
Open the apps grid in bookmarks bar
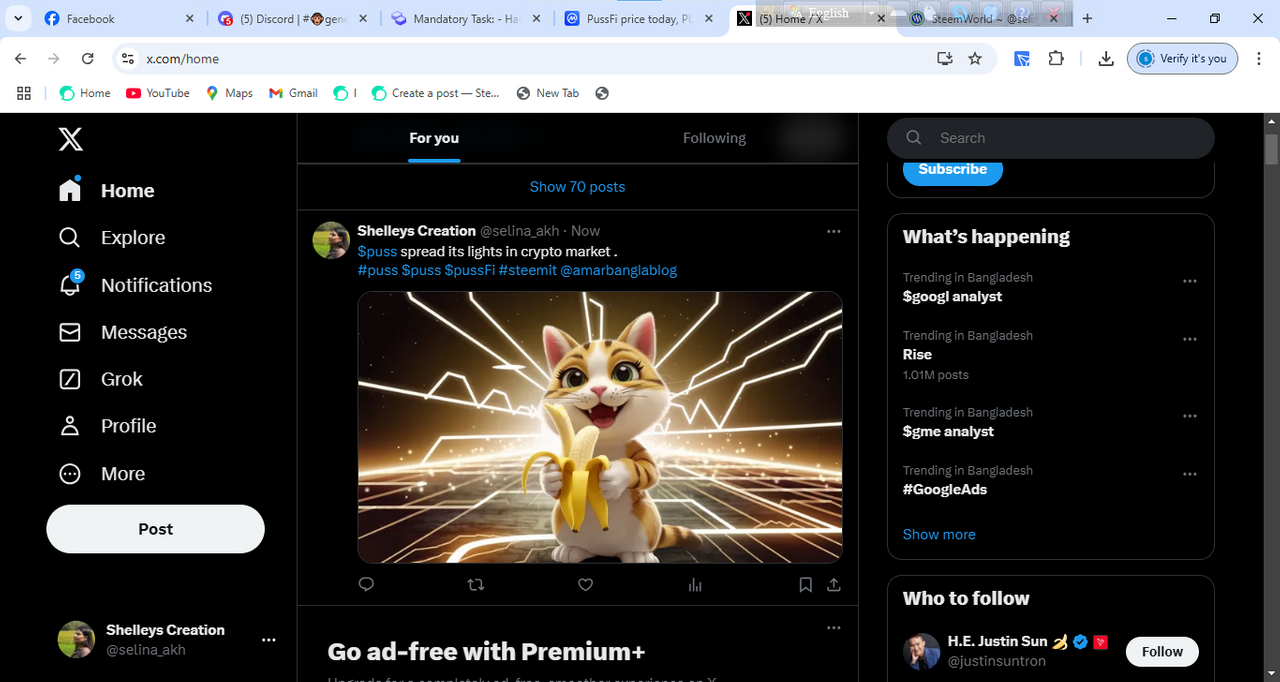pos(24,93)
